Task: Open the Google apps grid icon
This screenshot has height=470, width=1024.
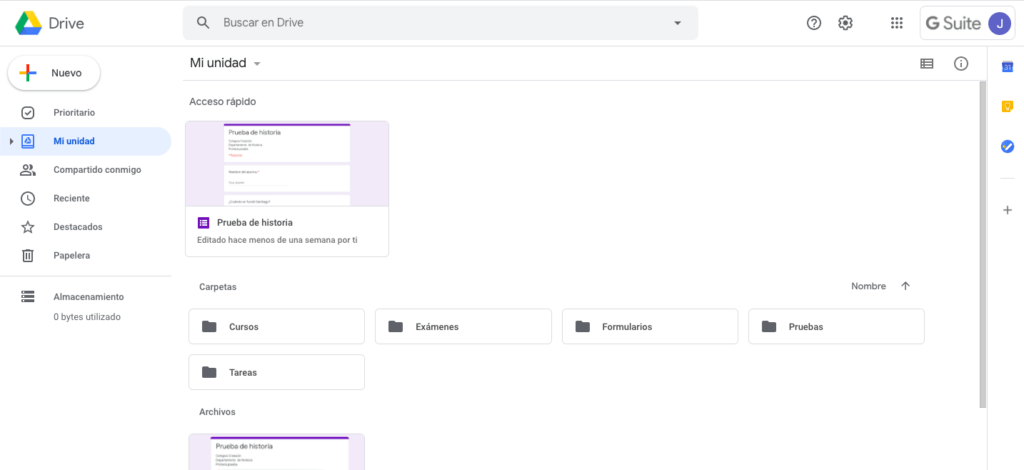Action: coord(896,23)
